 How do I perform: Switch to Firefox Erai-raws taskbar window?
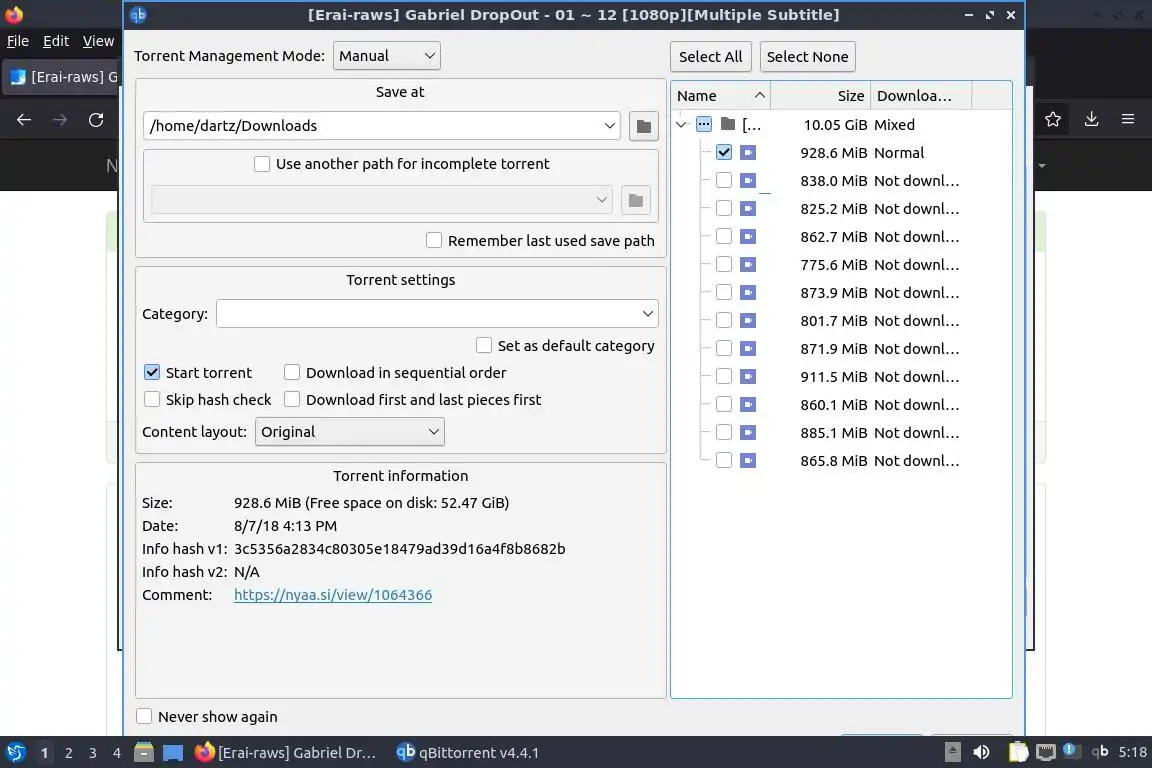287,753
